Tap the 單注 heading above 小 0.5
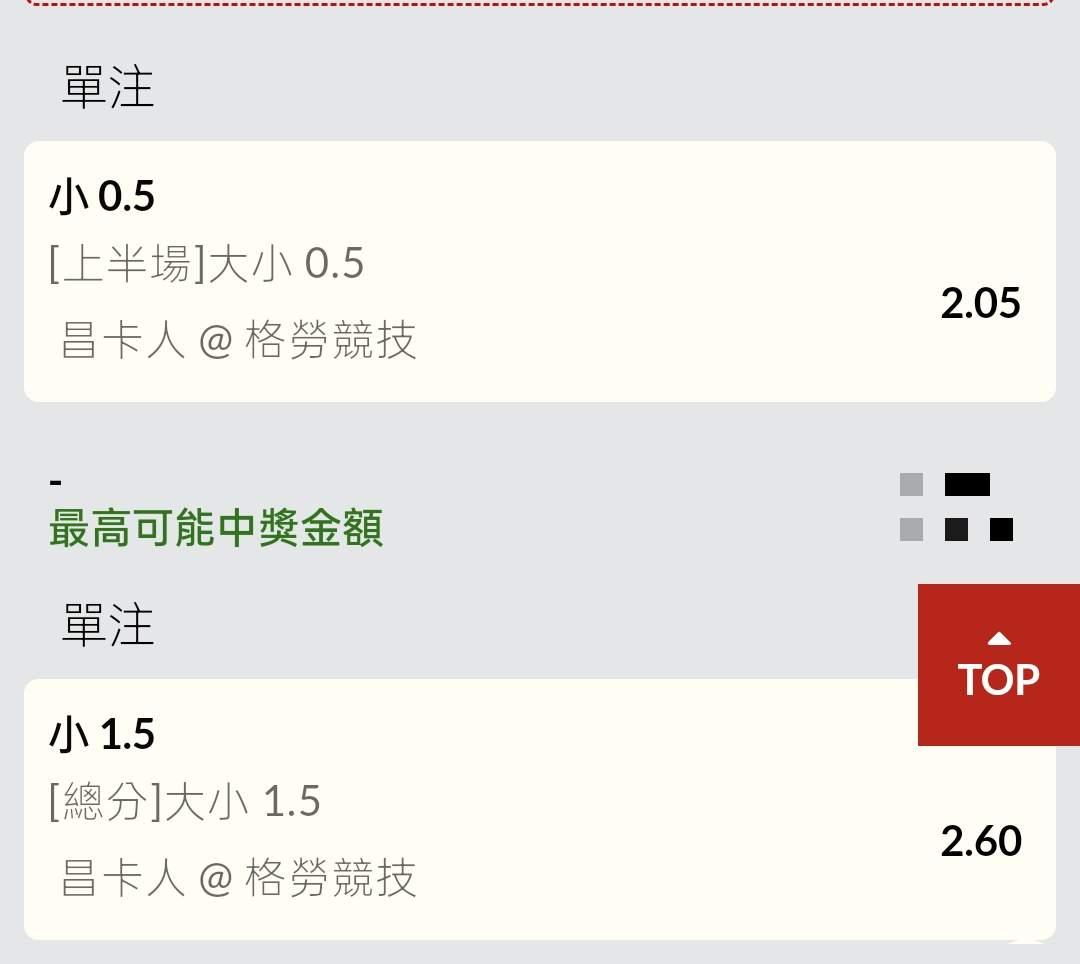Viewport: 1080px width, 964px height. click(x=108, y=87)
